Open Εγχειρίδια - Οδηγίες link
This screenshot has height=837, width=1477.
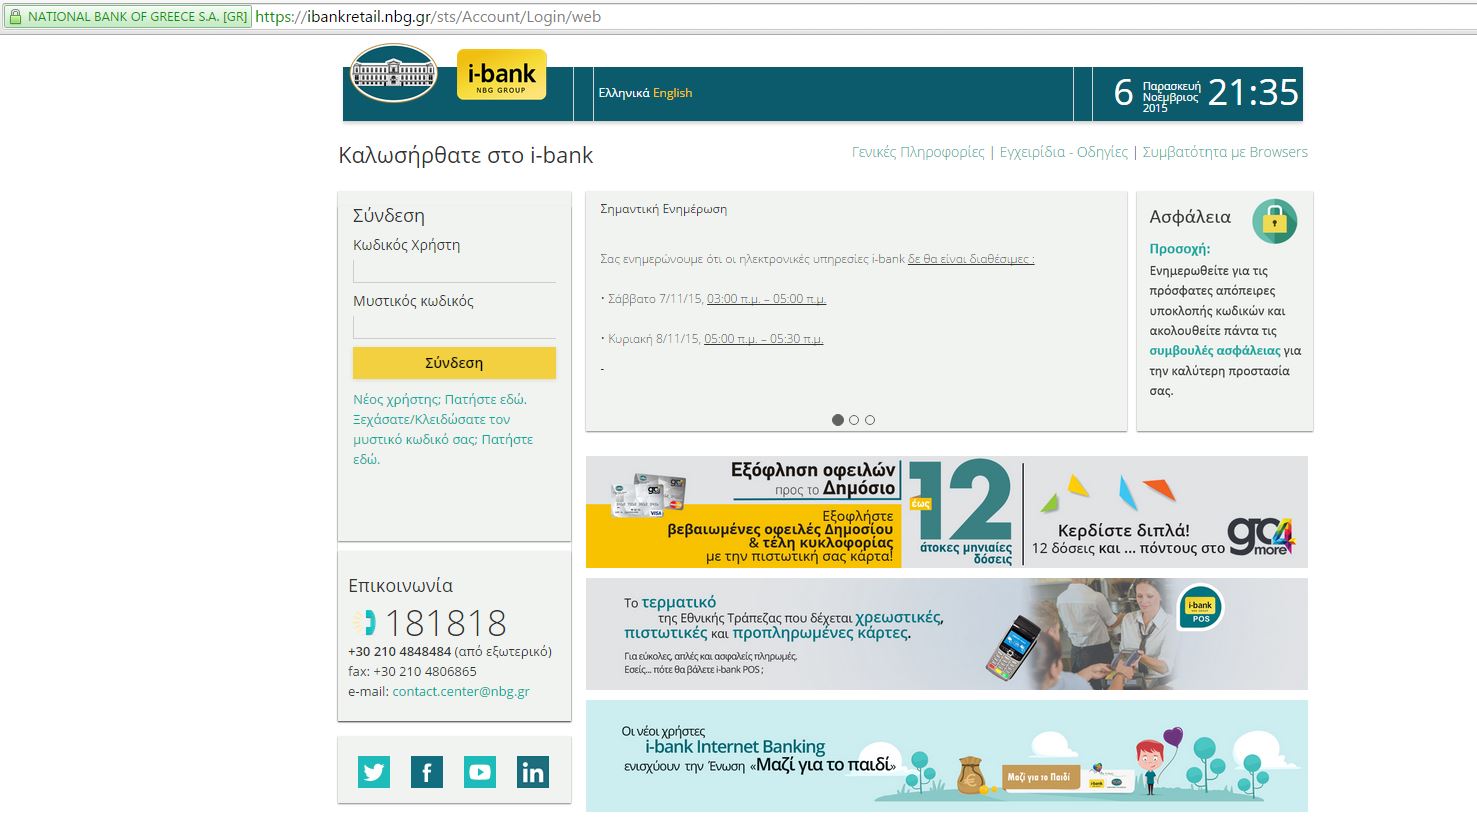1064,152
